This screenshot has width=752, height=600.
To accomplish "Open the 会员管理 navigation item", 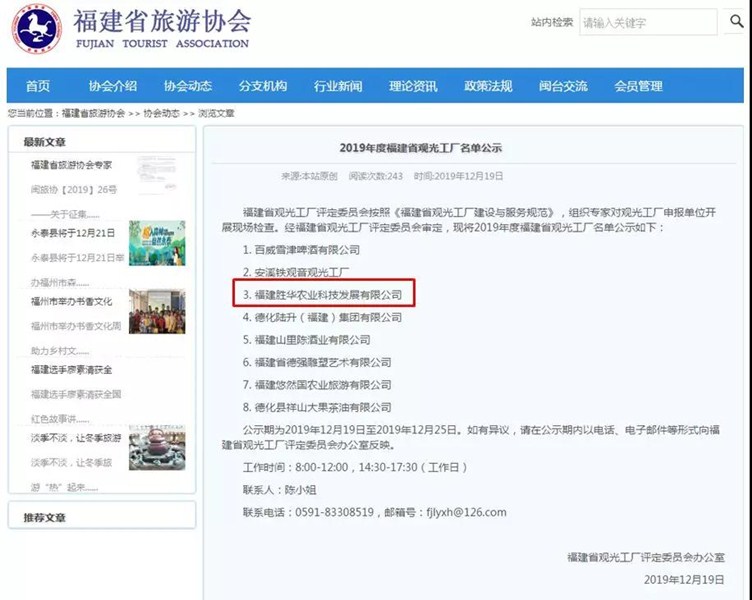I will [x=638, y=86].
